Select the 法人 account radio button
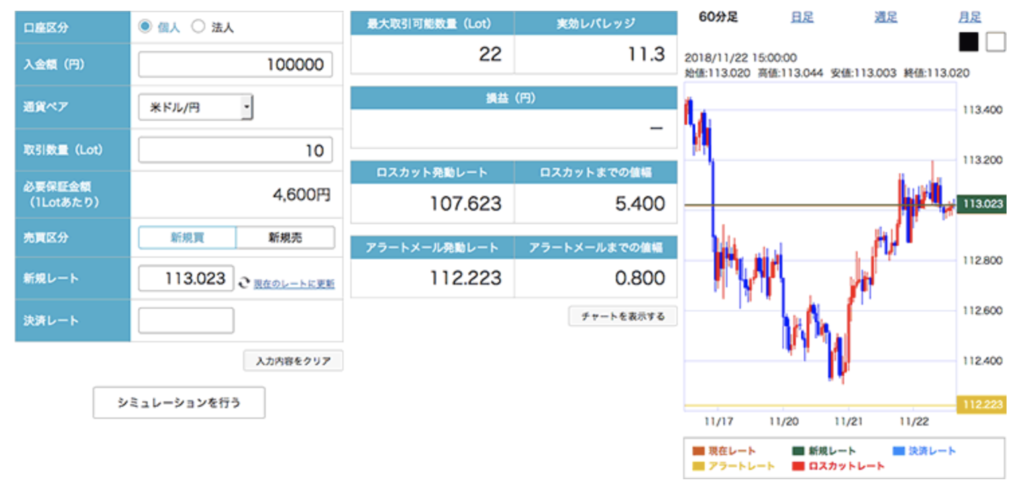Viewport: 1024px width, 490px height. click(x=197, y=26)
